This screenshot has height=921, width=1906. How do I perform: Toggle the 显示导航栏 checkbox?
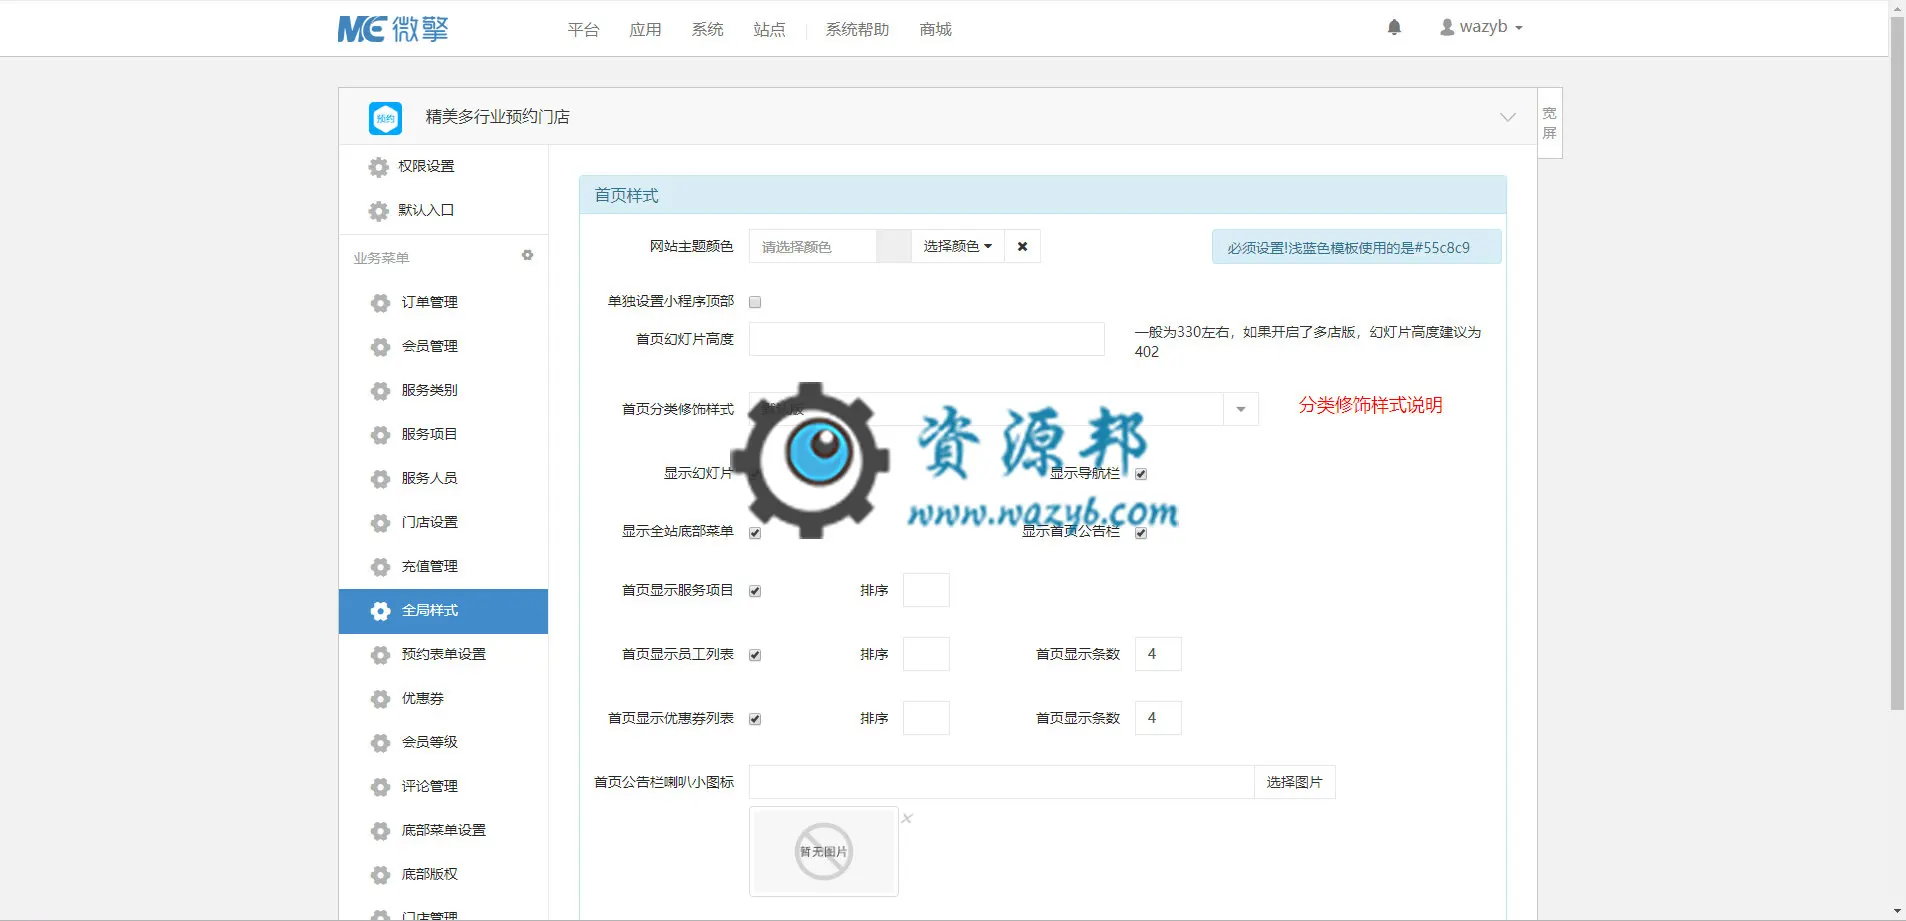pos(1141,474)
